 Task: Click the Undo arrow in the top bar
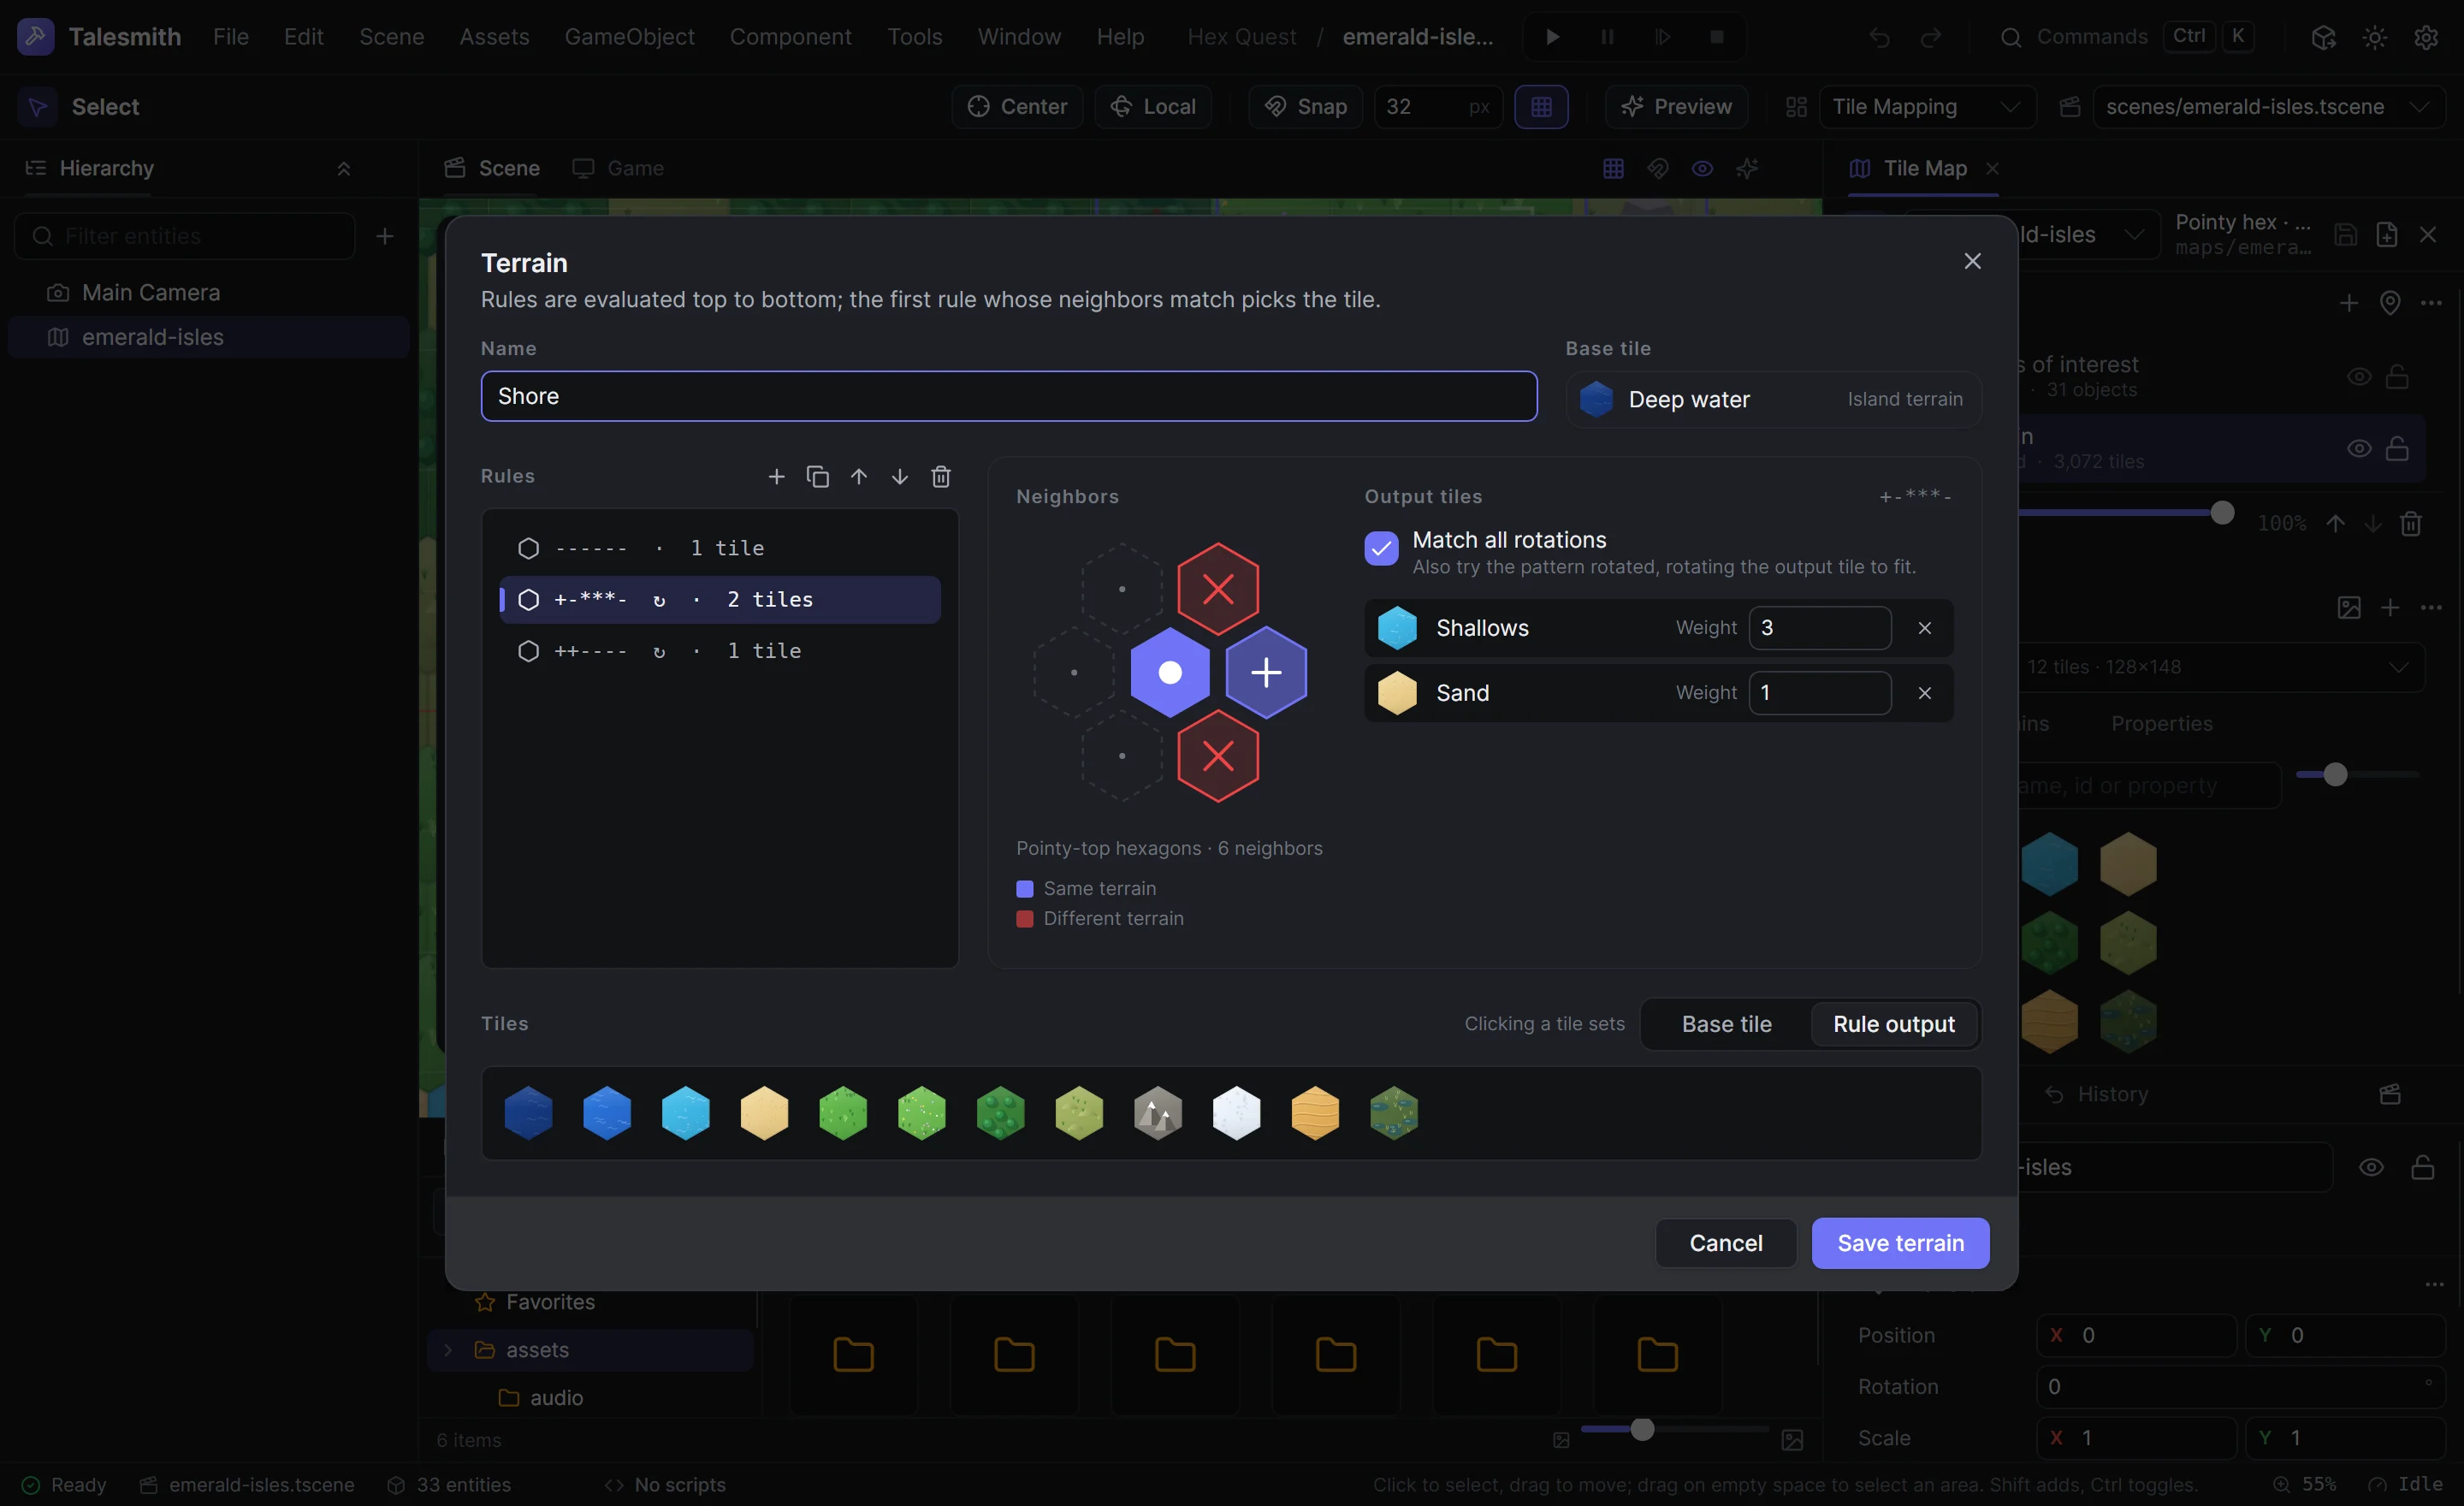coord(1879,37)
